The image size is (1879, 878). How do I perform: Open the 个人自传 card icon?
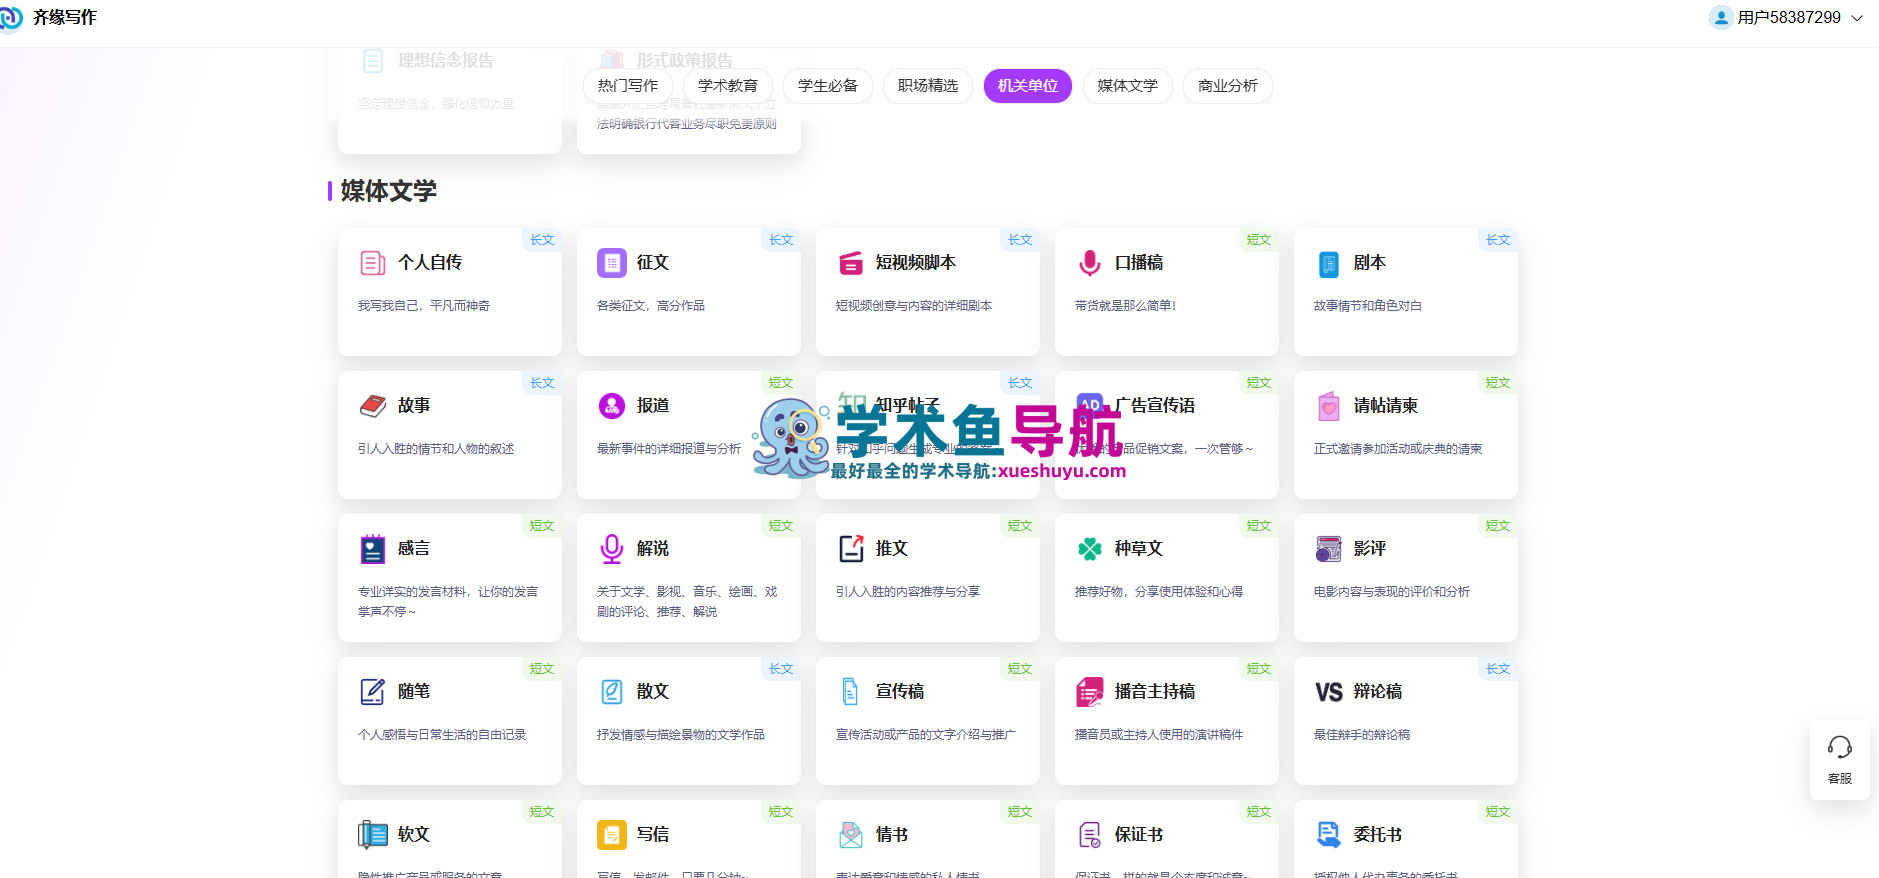point(372,263)
